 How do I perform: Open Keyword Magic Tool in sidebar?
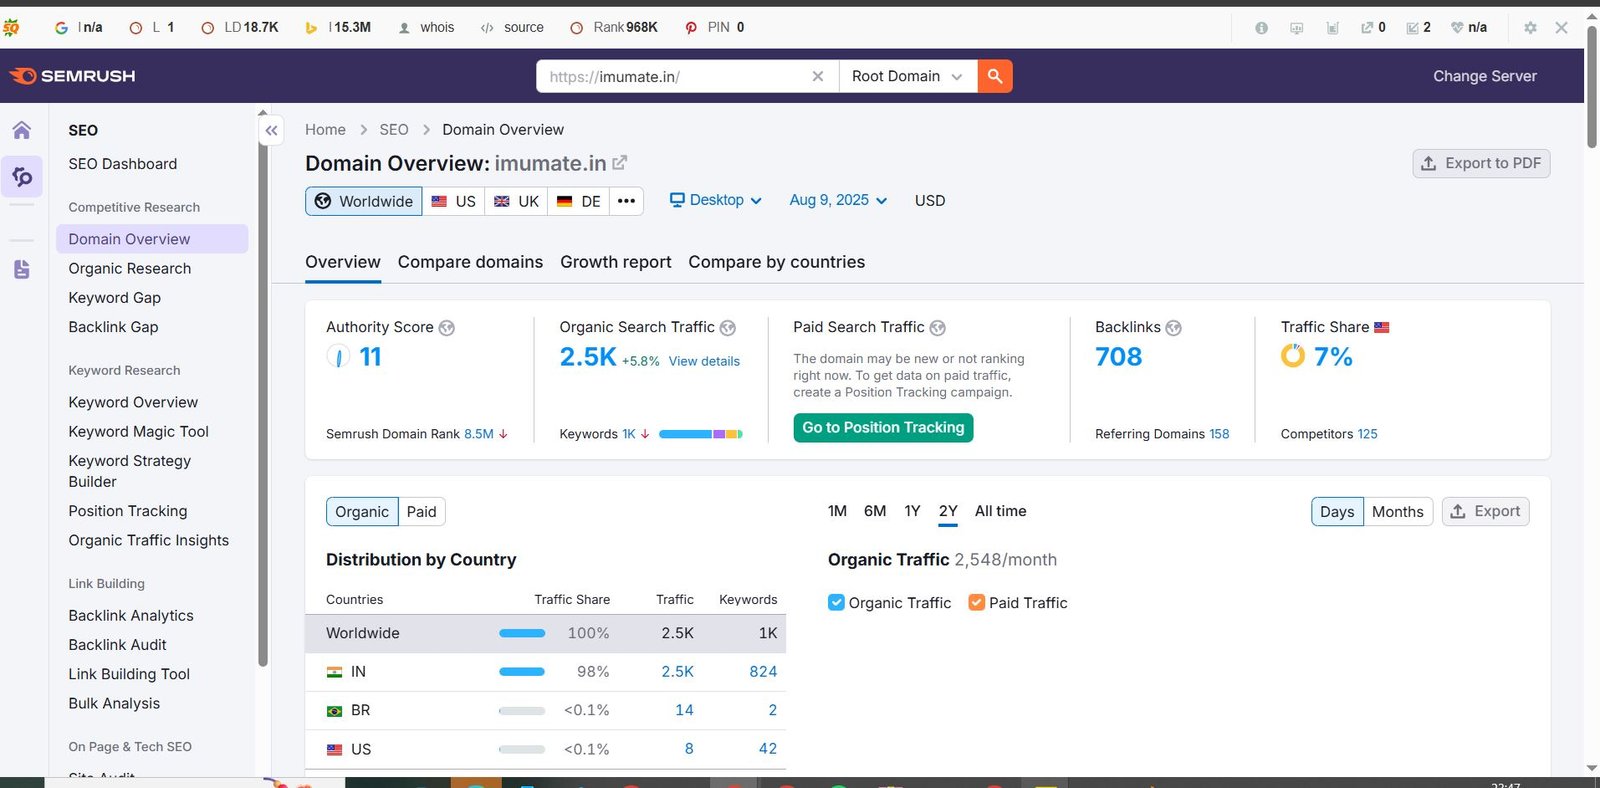pos(139,431)
